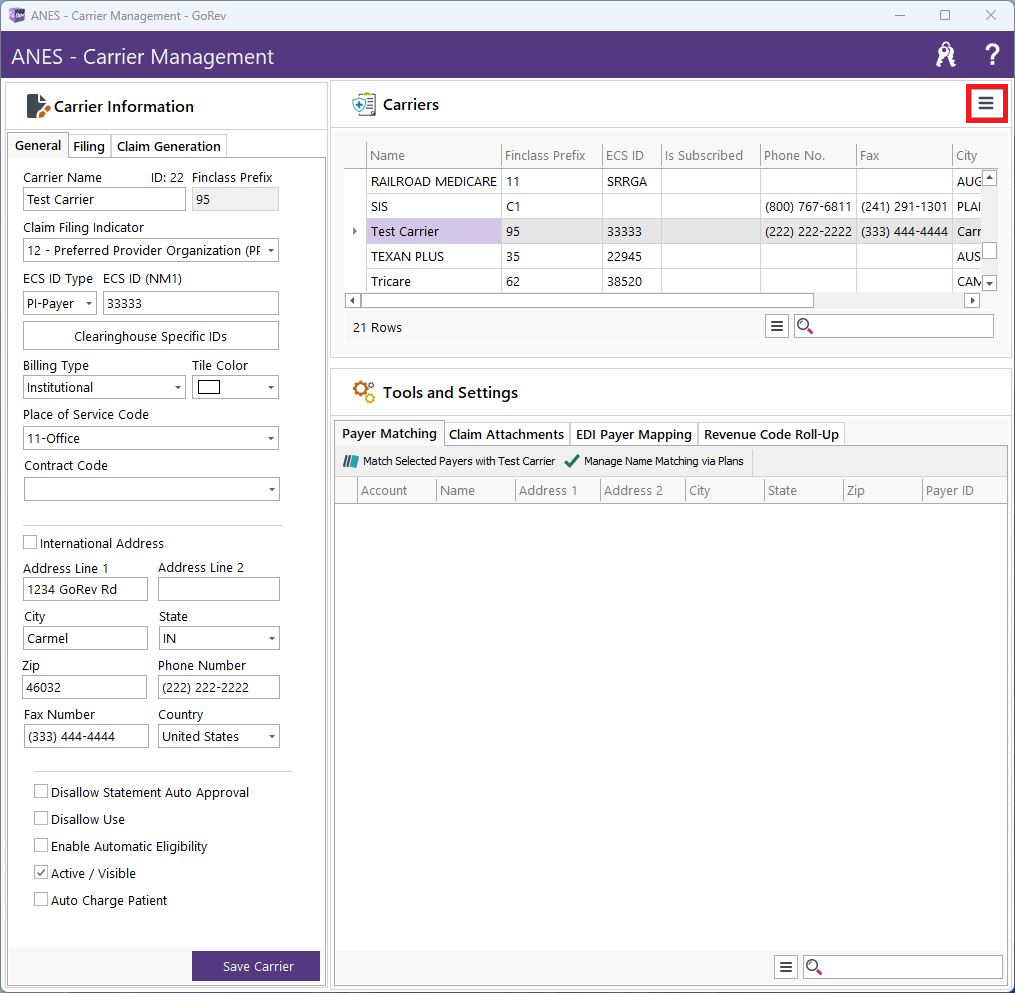Click carriers grid scroll right arrow
This screenshot has height=993, width=1015.
click(972, 300)
